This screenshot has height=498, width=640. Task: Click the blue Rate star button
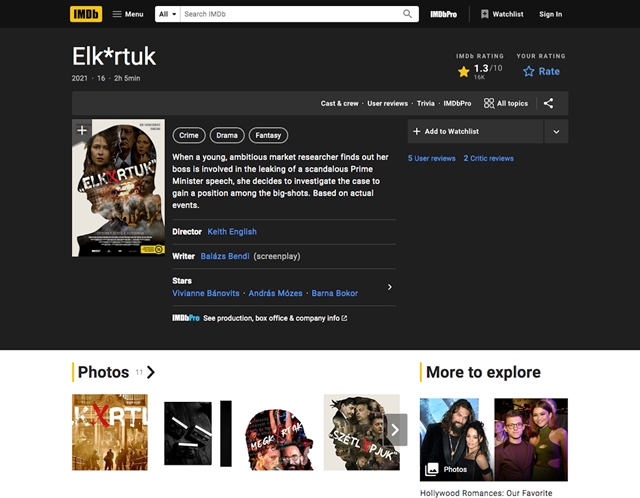[x=541, y=71]
